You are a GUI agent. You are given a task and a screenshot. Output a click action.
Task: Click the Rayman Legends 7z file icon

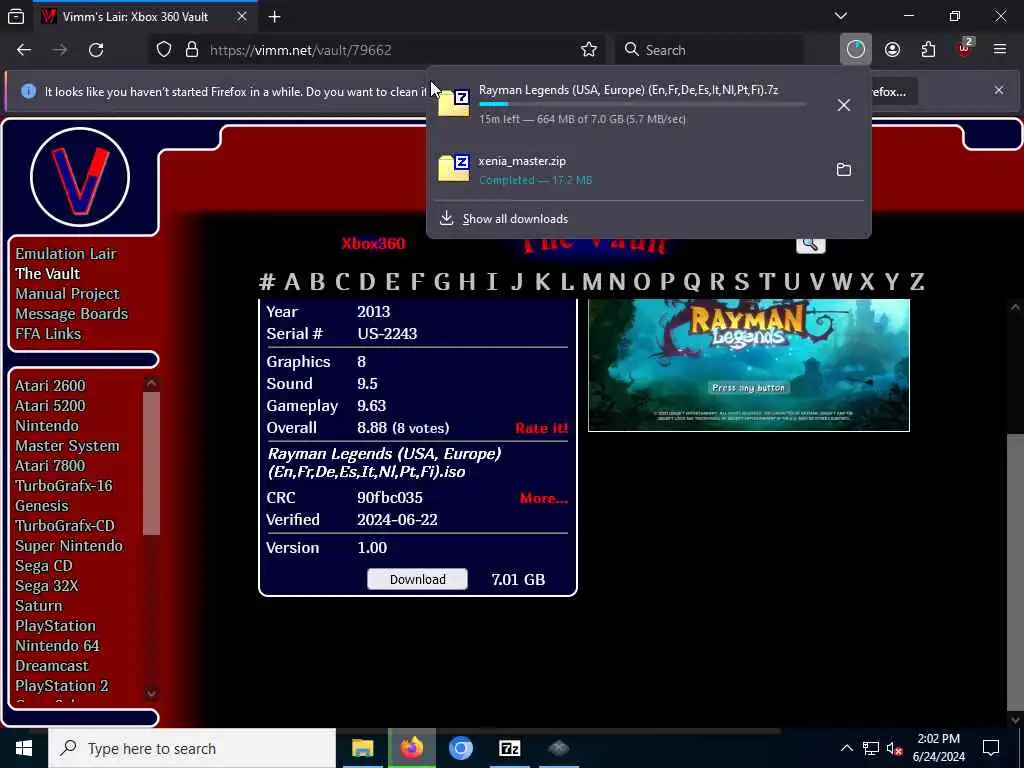click(x=454, y=103)
